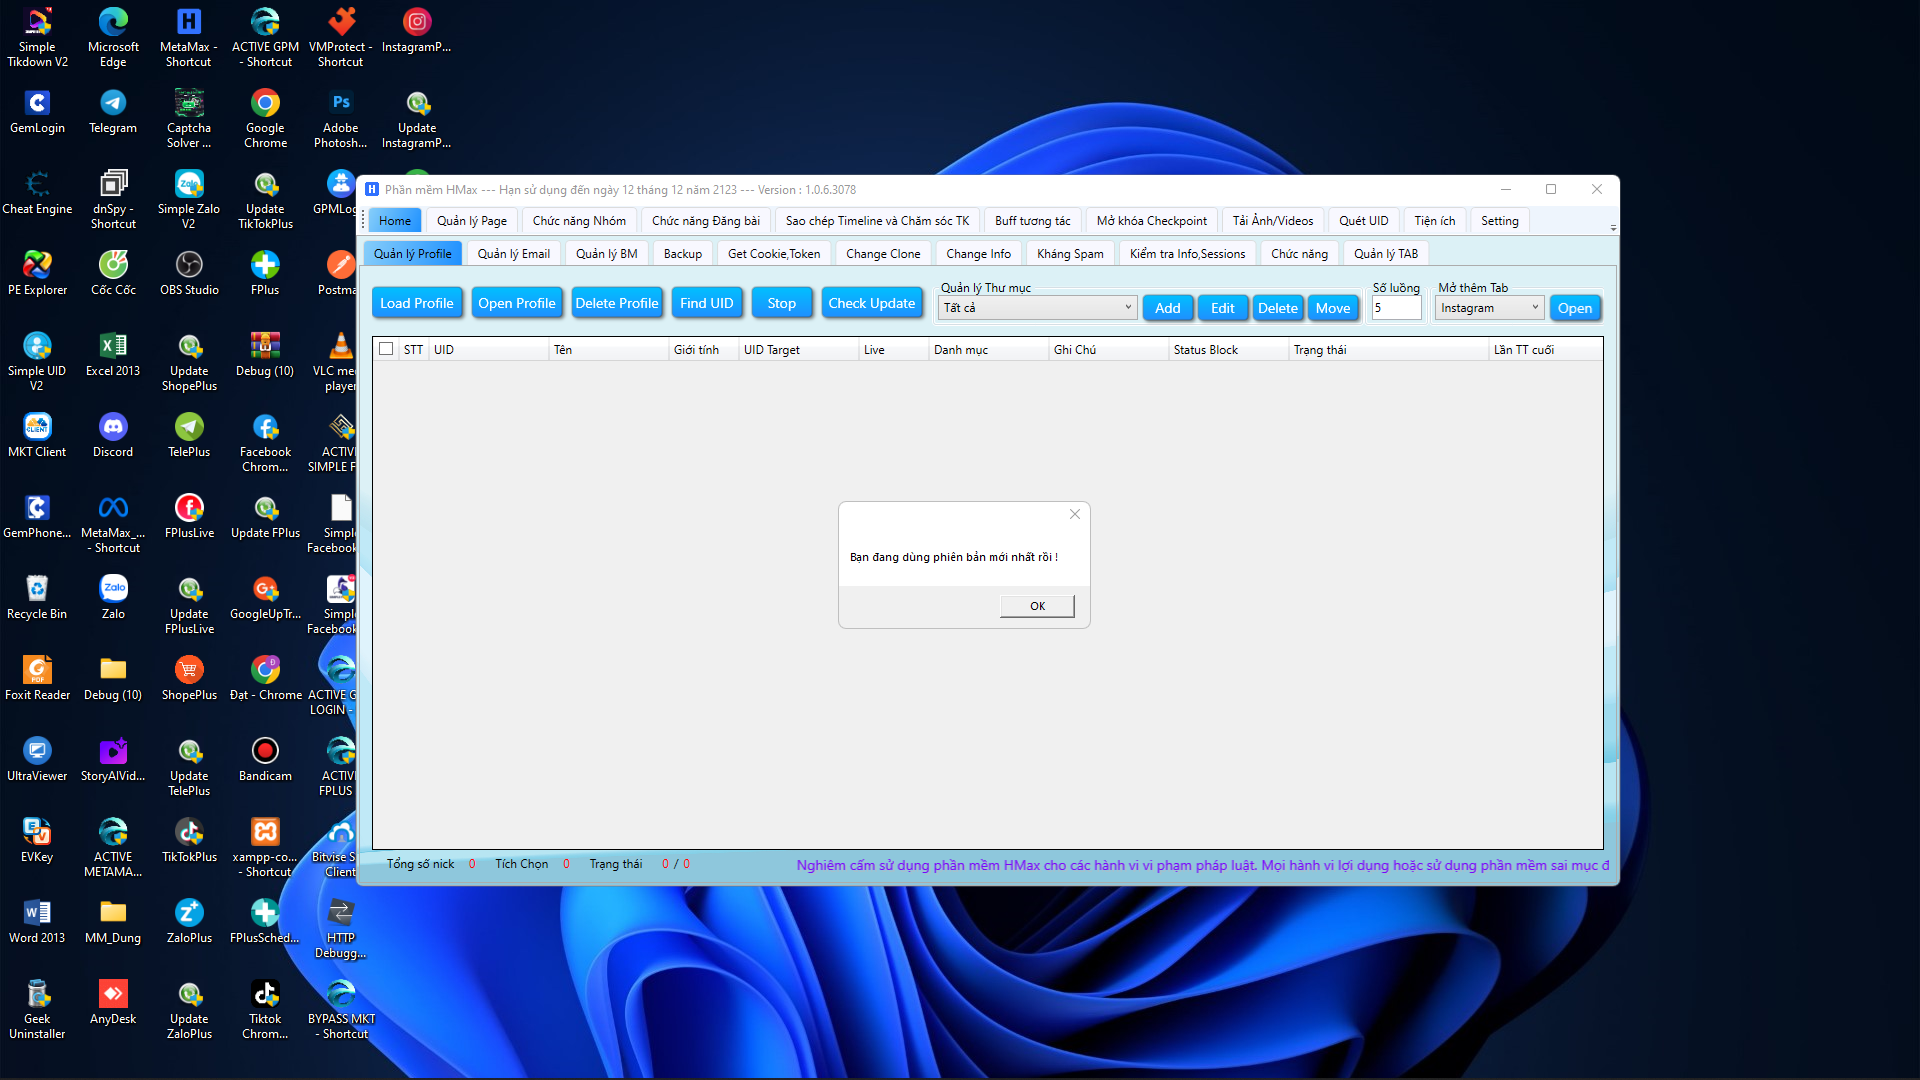This screenshot has height=1080, width=1920.
Task: Open the Zalo desktop icon
Action: [113, 596]
